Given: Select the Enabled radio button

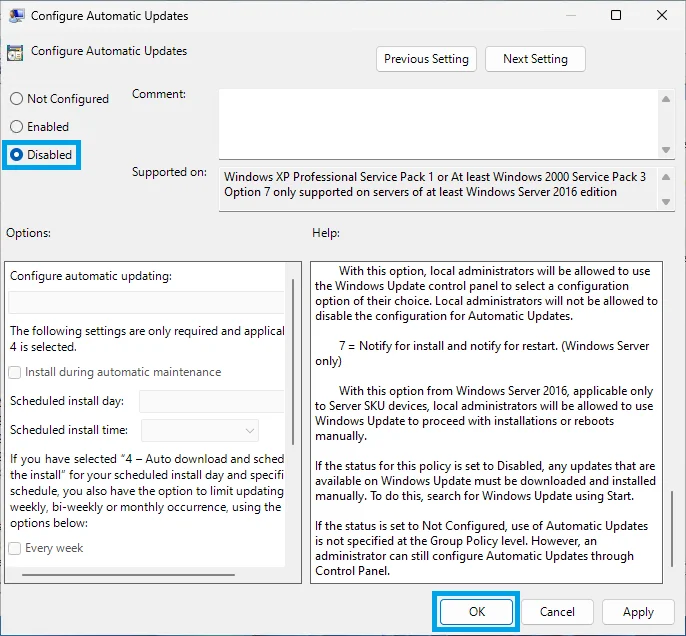Looking at the screenshot, I should click(x=16, y=127).
